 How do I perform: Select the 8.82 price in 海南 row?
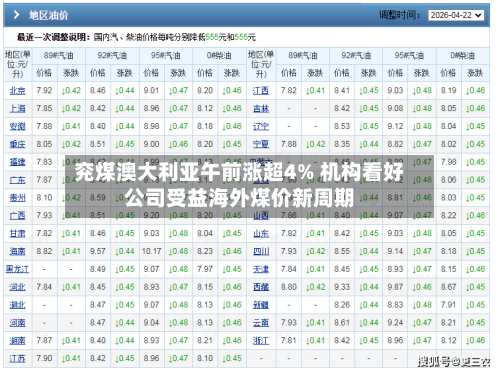(44, 251)
